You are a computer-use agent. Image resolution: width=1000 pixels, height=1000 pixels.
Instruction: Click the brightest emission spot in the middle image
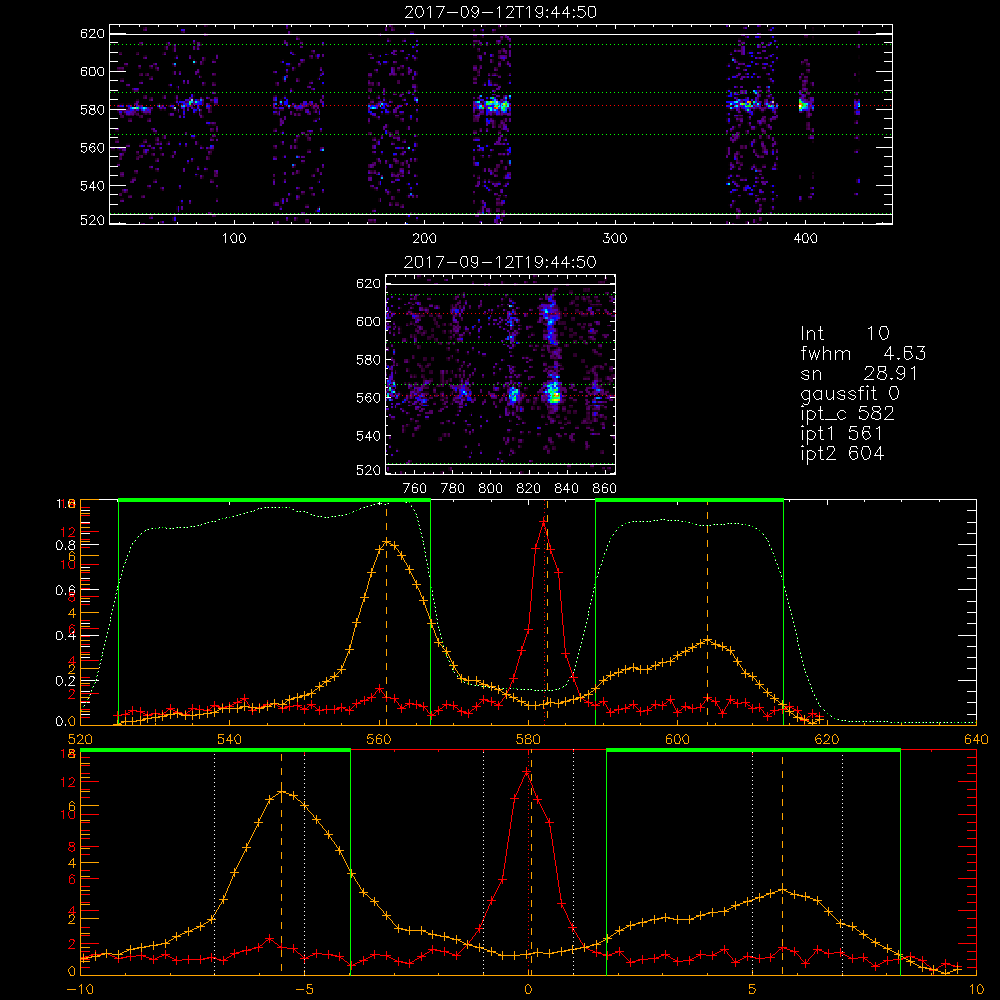(x=554, y=397)
